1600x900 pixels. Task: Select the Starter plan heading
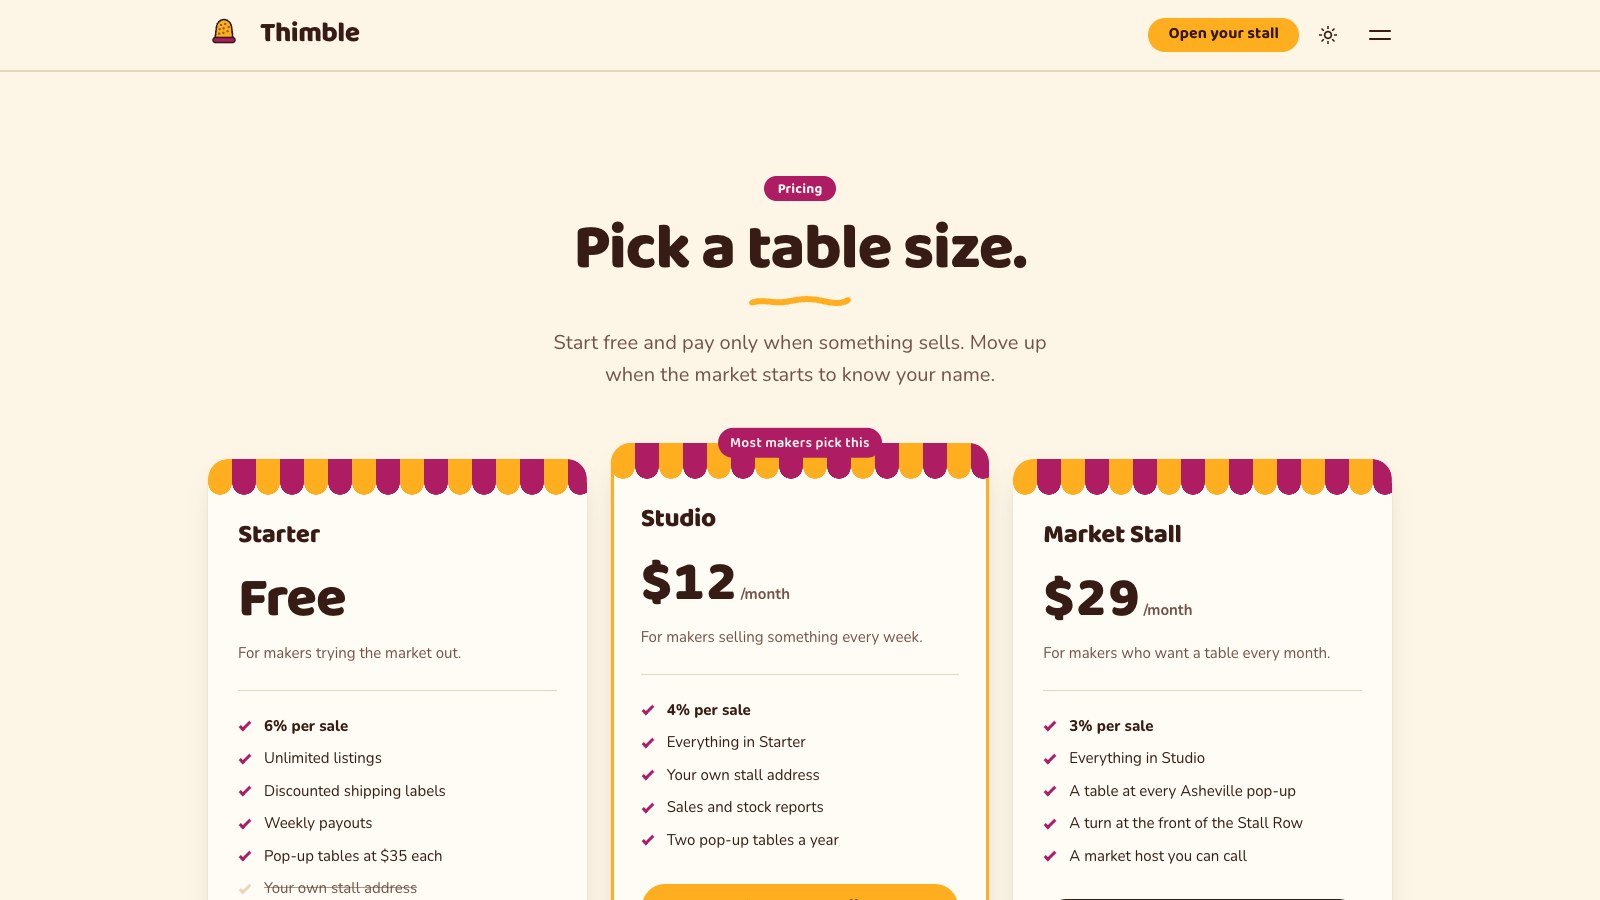(279, 534)
